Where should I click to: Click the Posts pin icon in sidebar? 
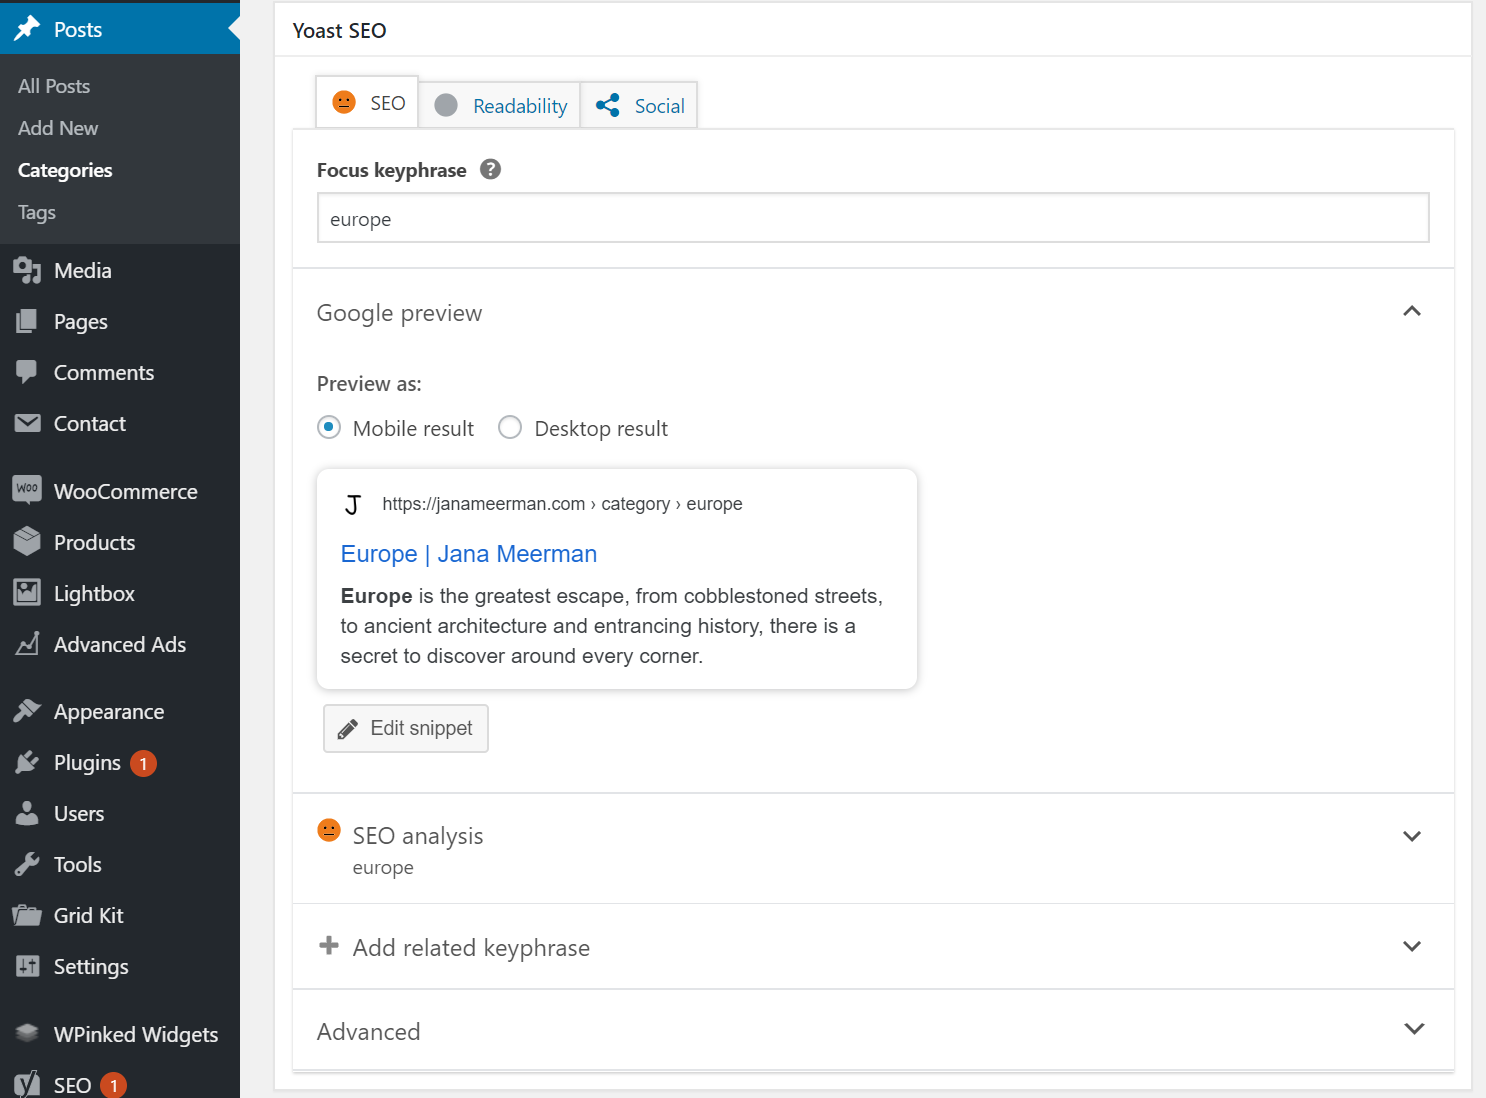coord(27,29)
